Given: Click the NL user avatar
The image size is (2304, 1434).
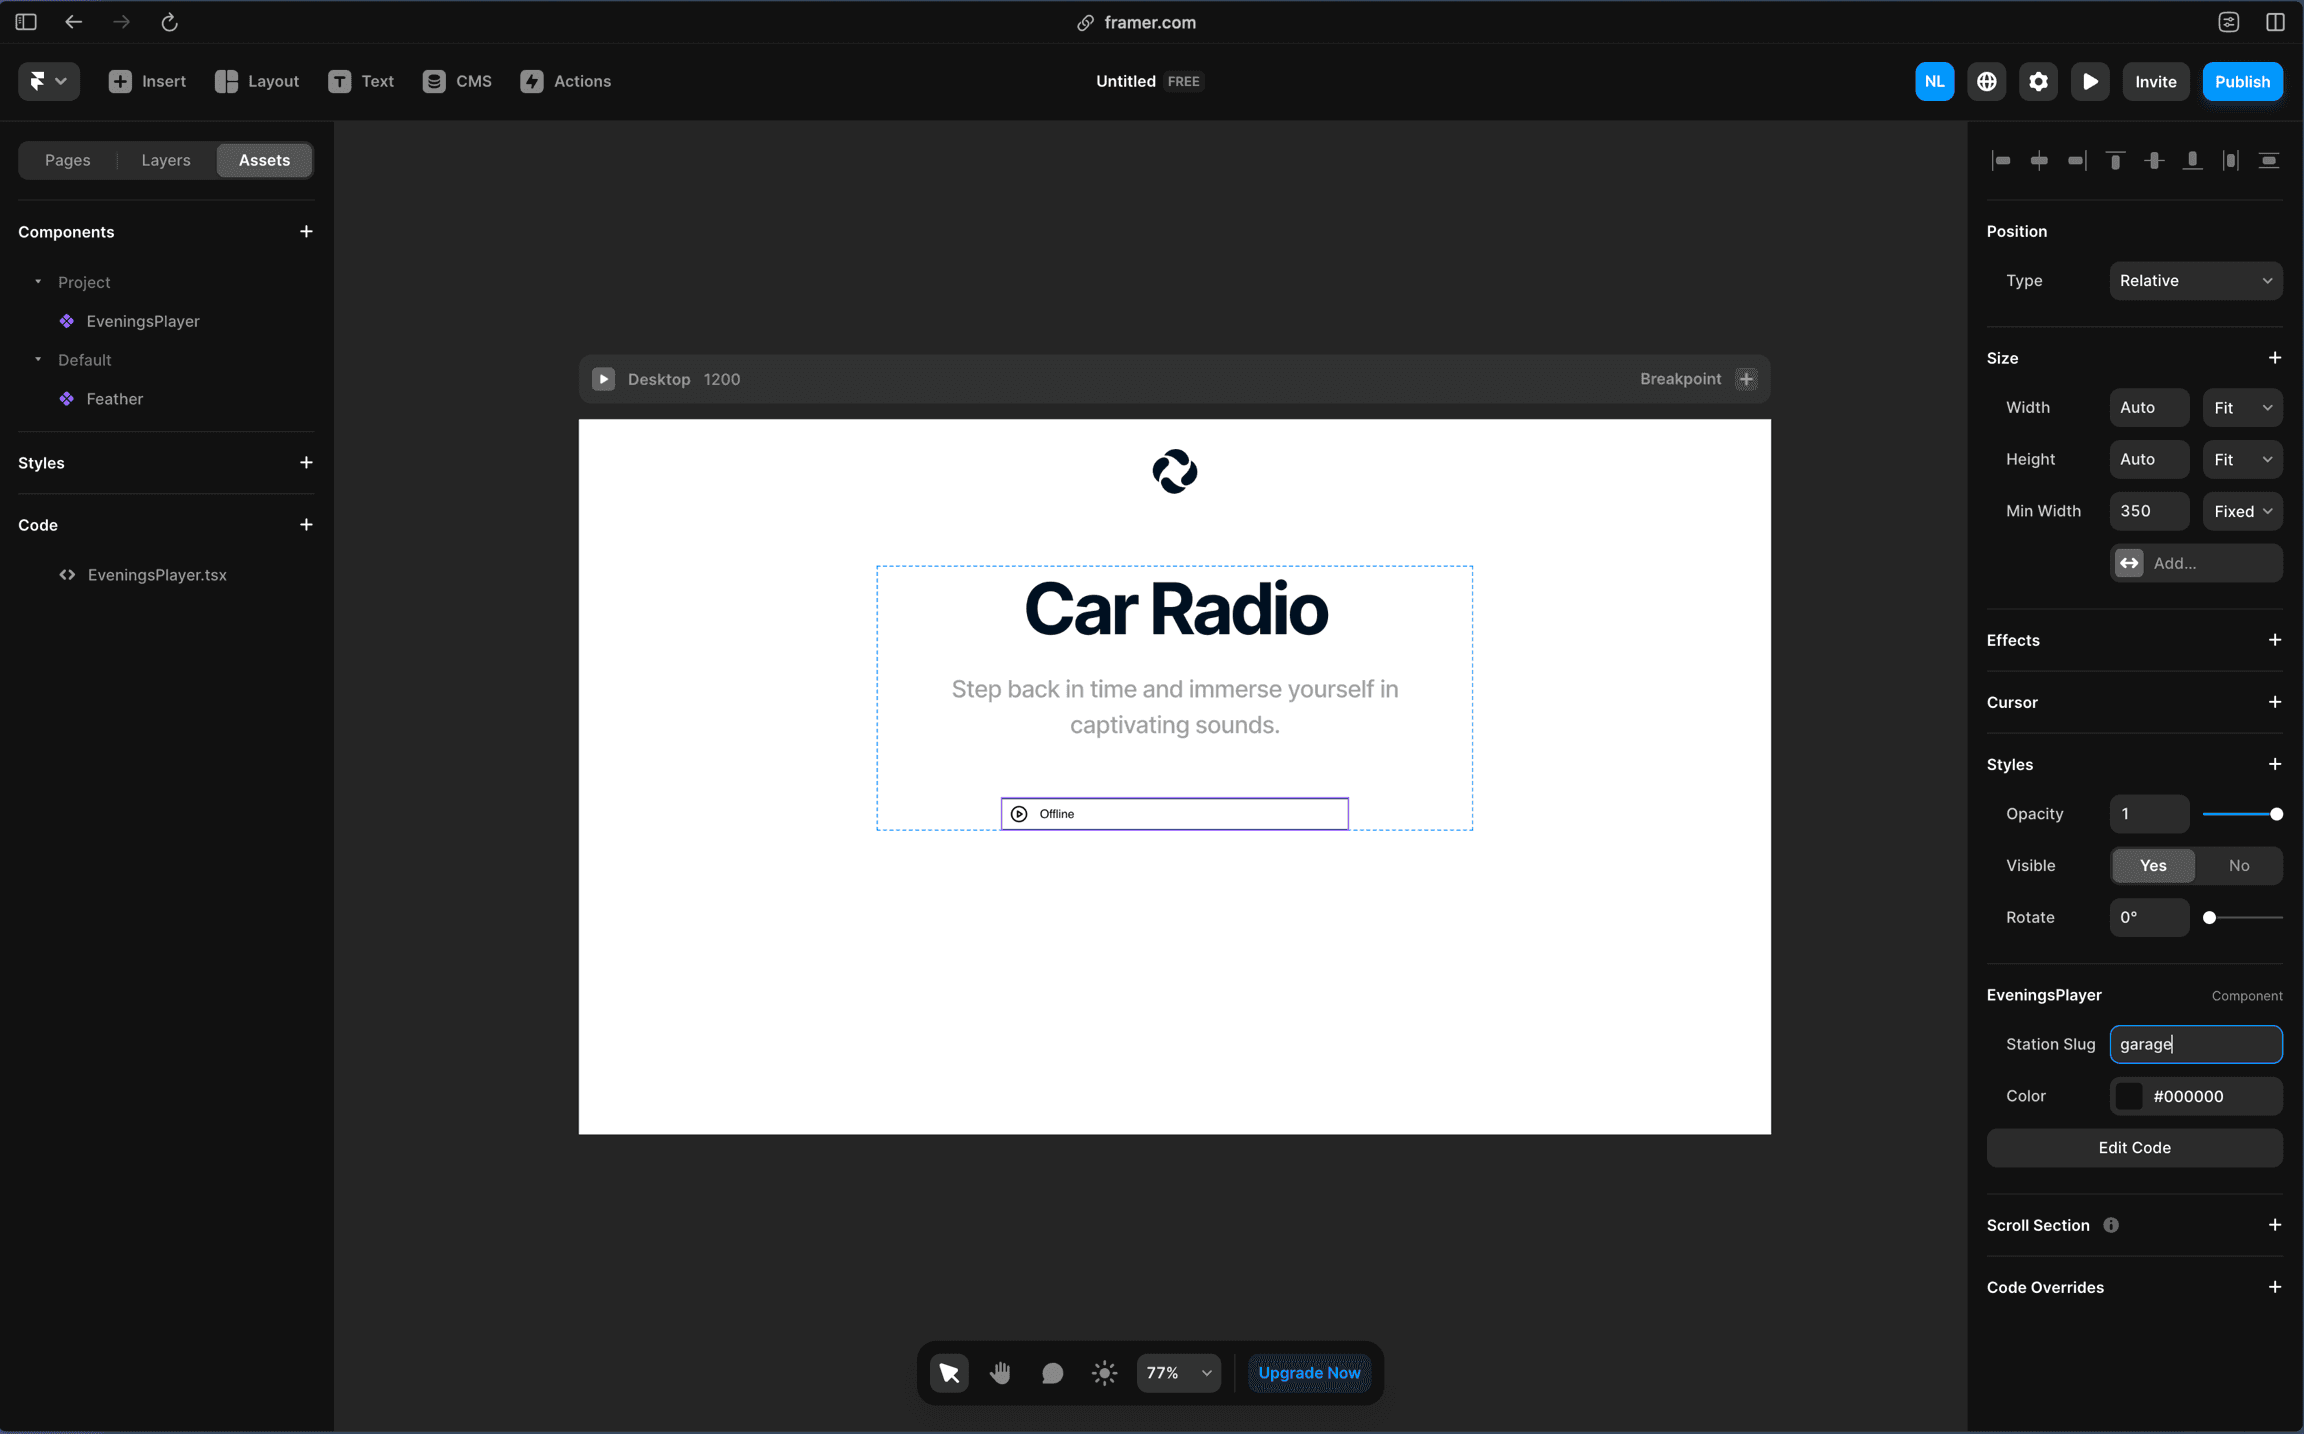Looking at the screenshot, I should [1934, 81].
